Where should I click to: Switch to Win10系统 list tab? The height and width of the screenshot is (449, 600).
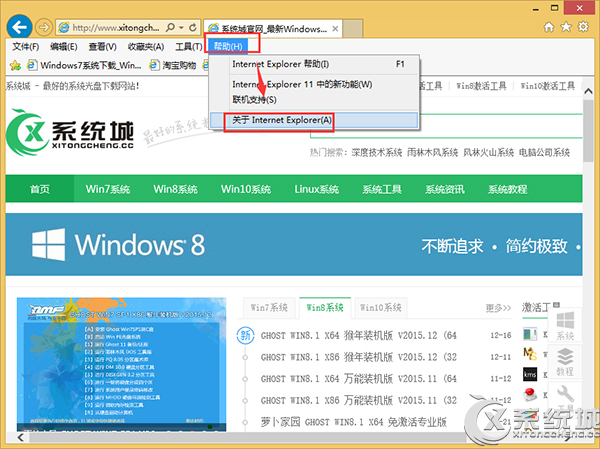[381, 307]
